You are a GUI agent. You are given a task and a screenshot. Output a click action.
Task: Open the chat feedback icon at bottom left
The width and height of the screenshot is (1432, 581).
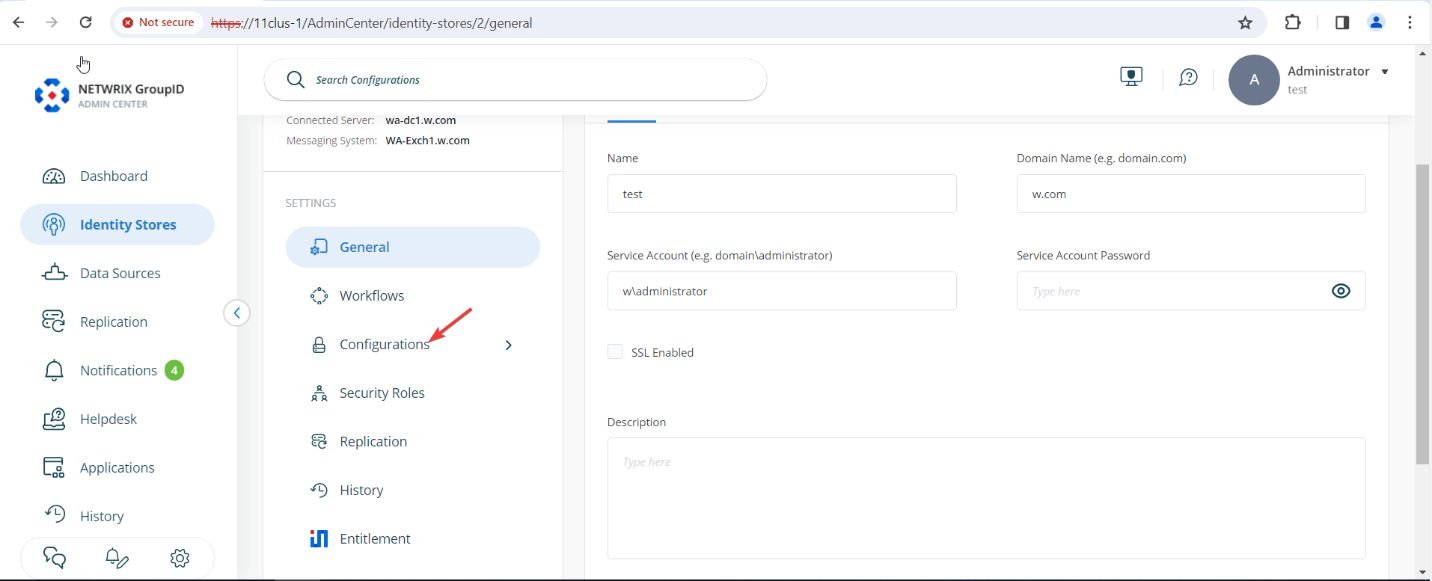[53, 558]
